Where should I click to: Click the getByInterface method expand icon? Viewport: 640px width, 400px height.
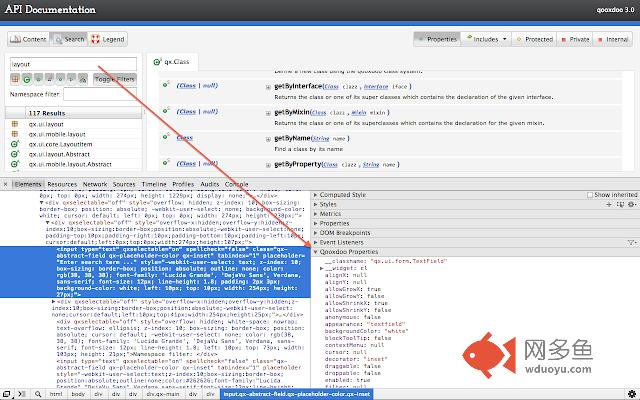click(x=268, y=87)
